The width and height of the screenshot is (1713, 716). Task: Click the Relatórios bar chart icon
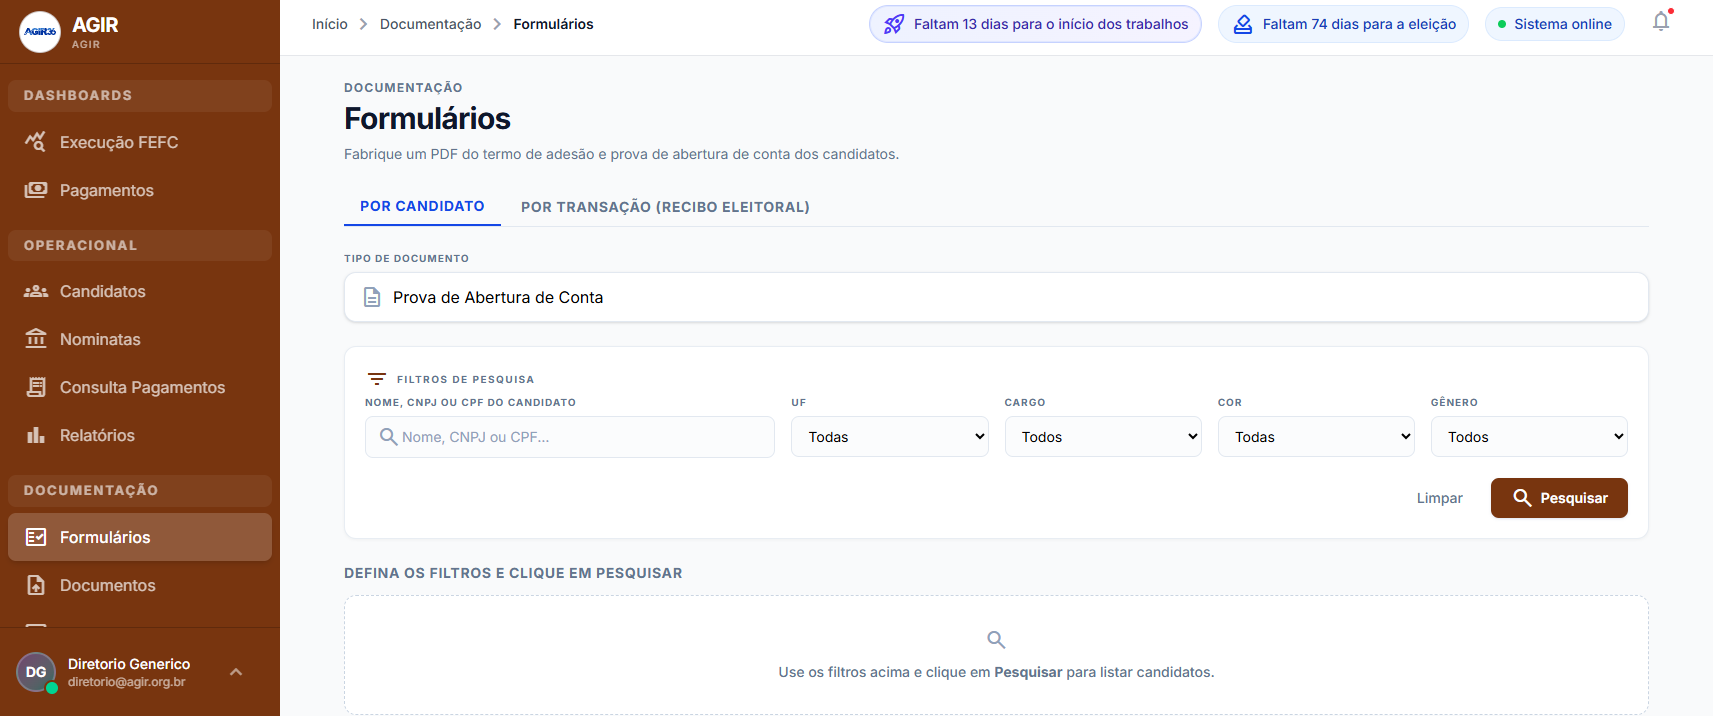[x=36, y=435]
